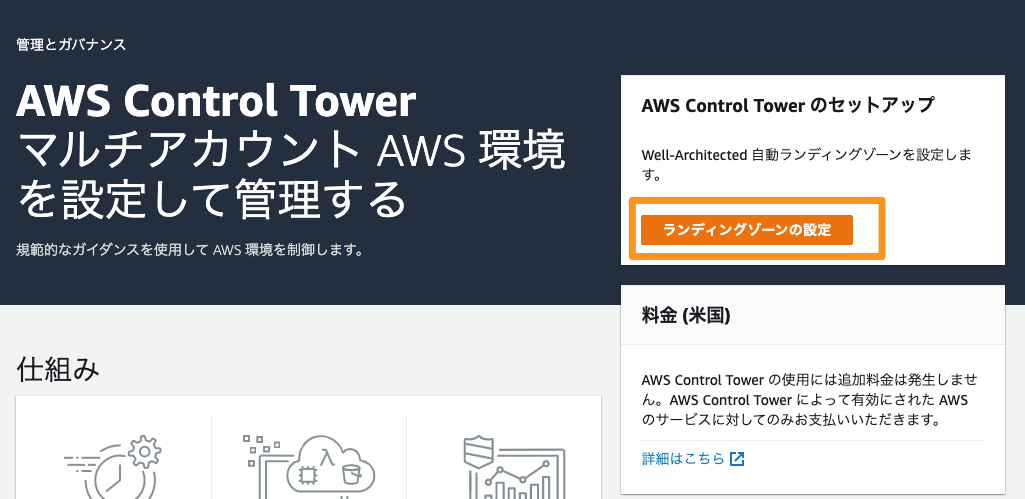1025x499 pixels.
Task: Click the ランディングゾーンの設定 orange button
Action: [x=747, y=230]
